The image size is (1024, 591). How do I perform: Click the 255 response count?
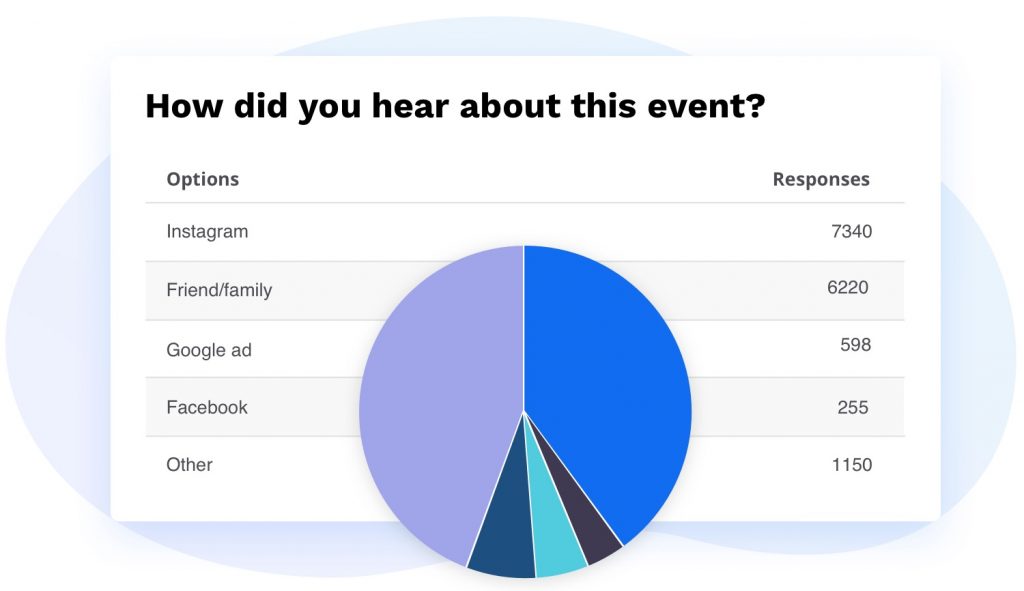(853, 408)
